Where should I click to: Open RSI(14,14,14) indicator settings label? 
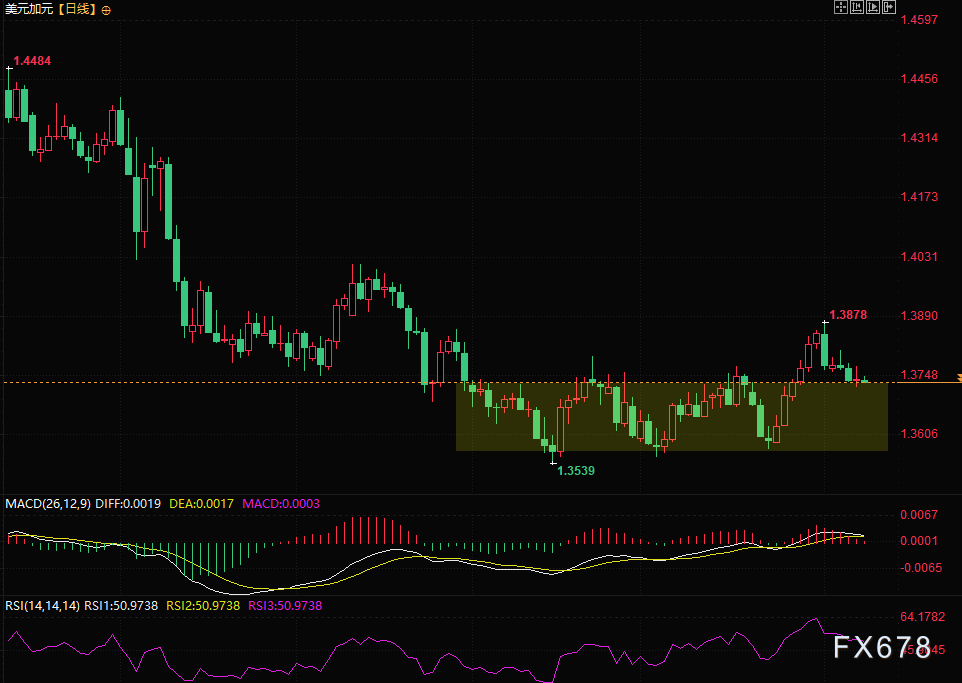coord(41,605)
